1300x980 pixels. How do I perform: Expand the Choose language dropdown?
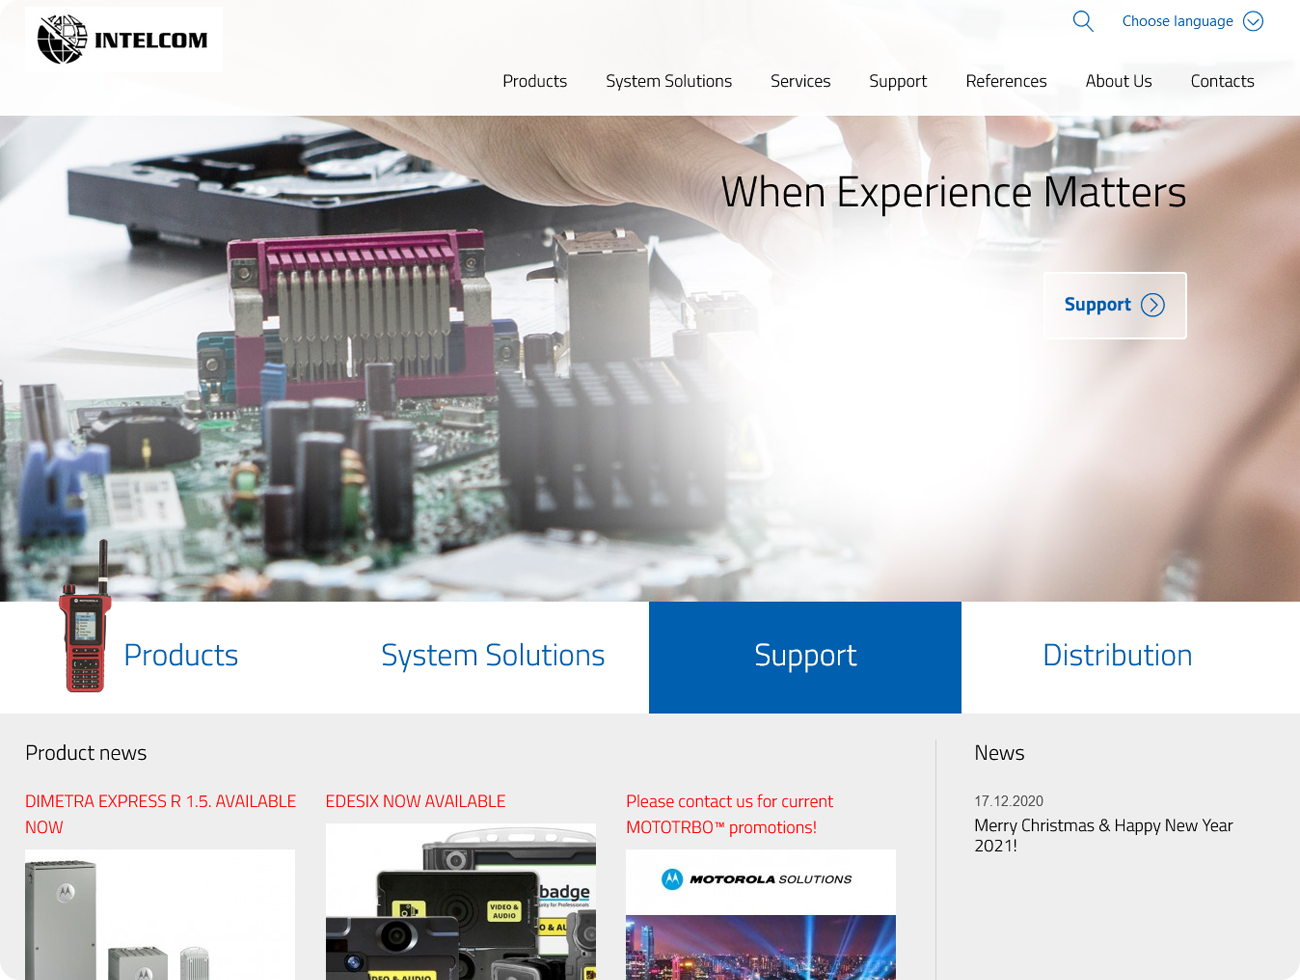click(1177, 21)
